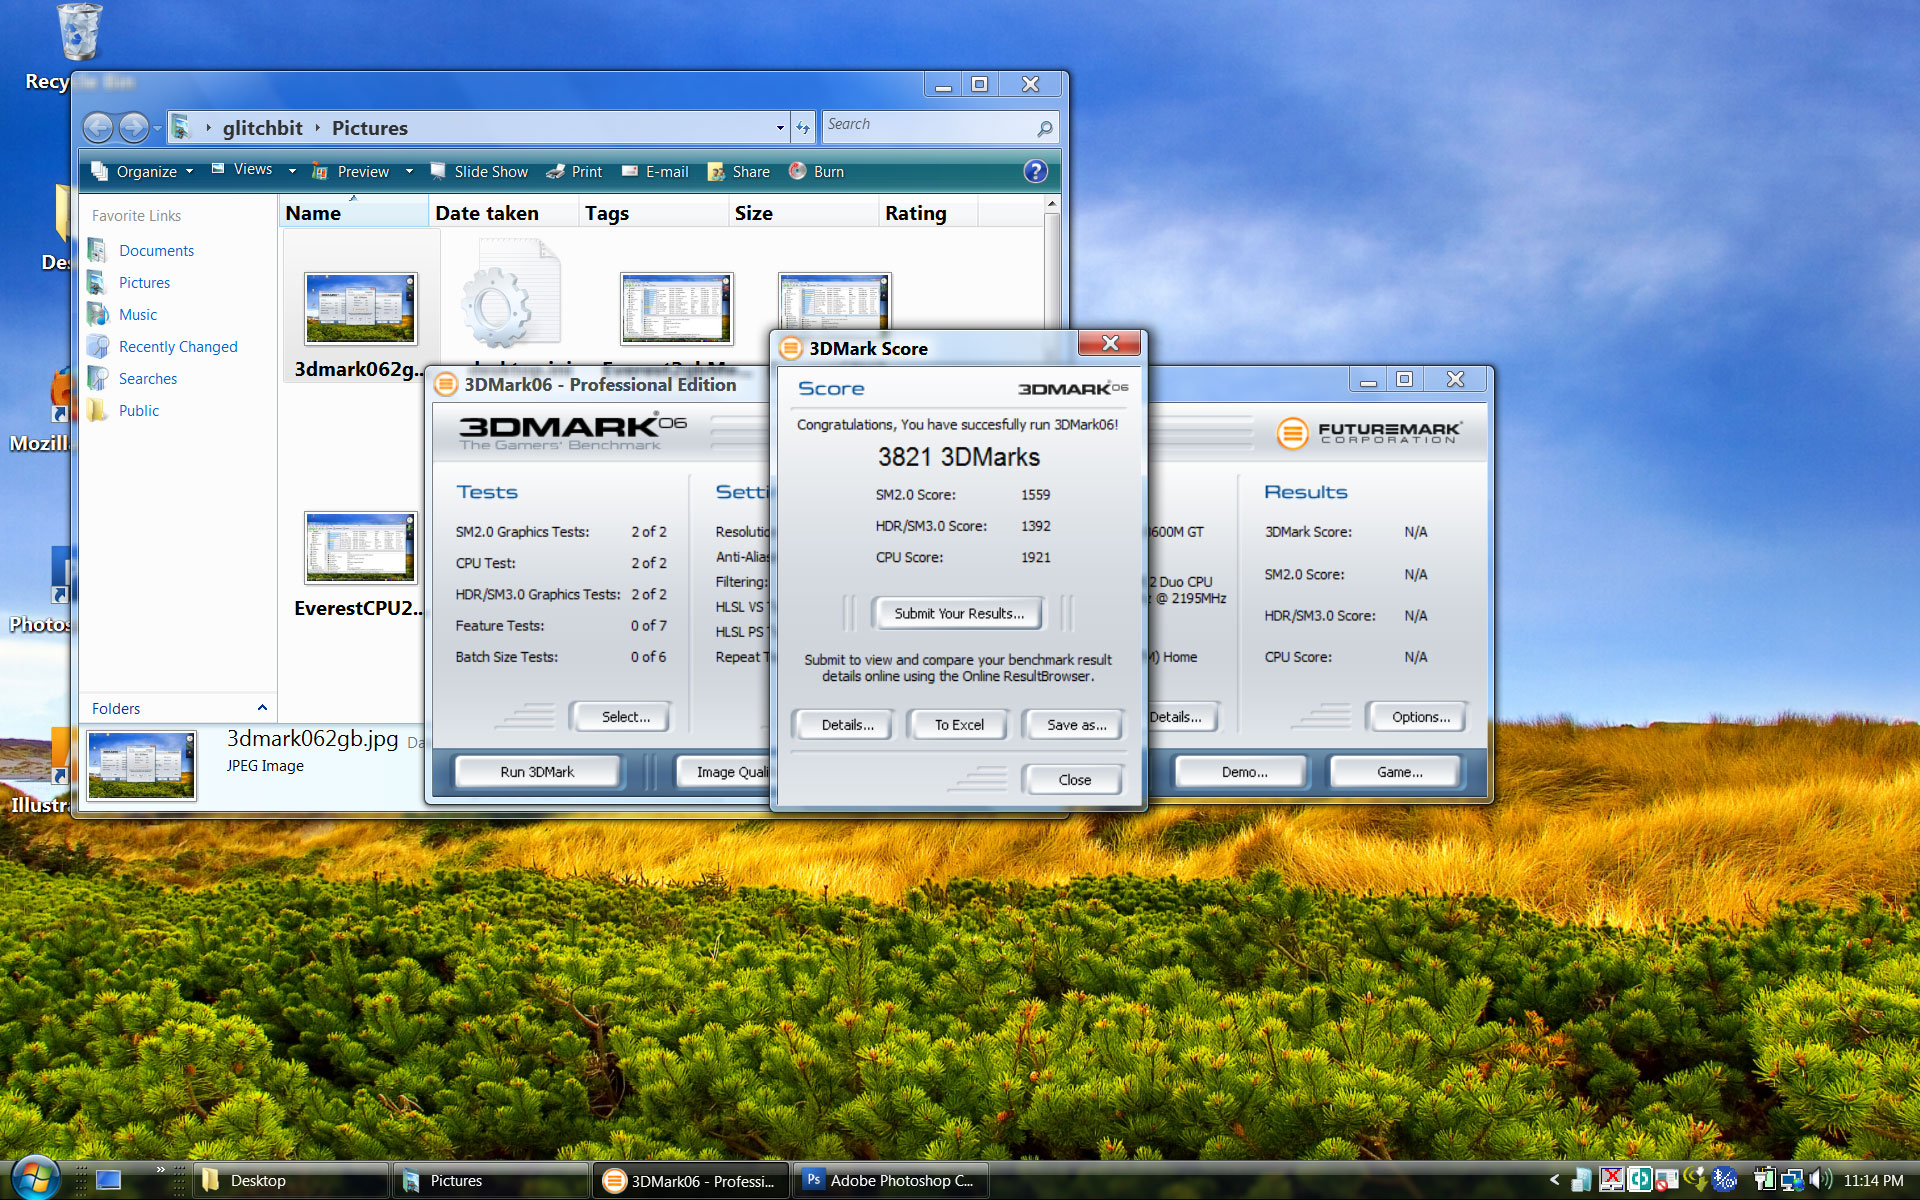Image resolution: width=1920 pixels, height=1200 pixels.
Task: Click Print in the Explorer toolbar
Action: click(575, 172)
